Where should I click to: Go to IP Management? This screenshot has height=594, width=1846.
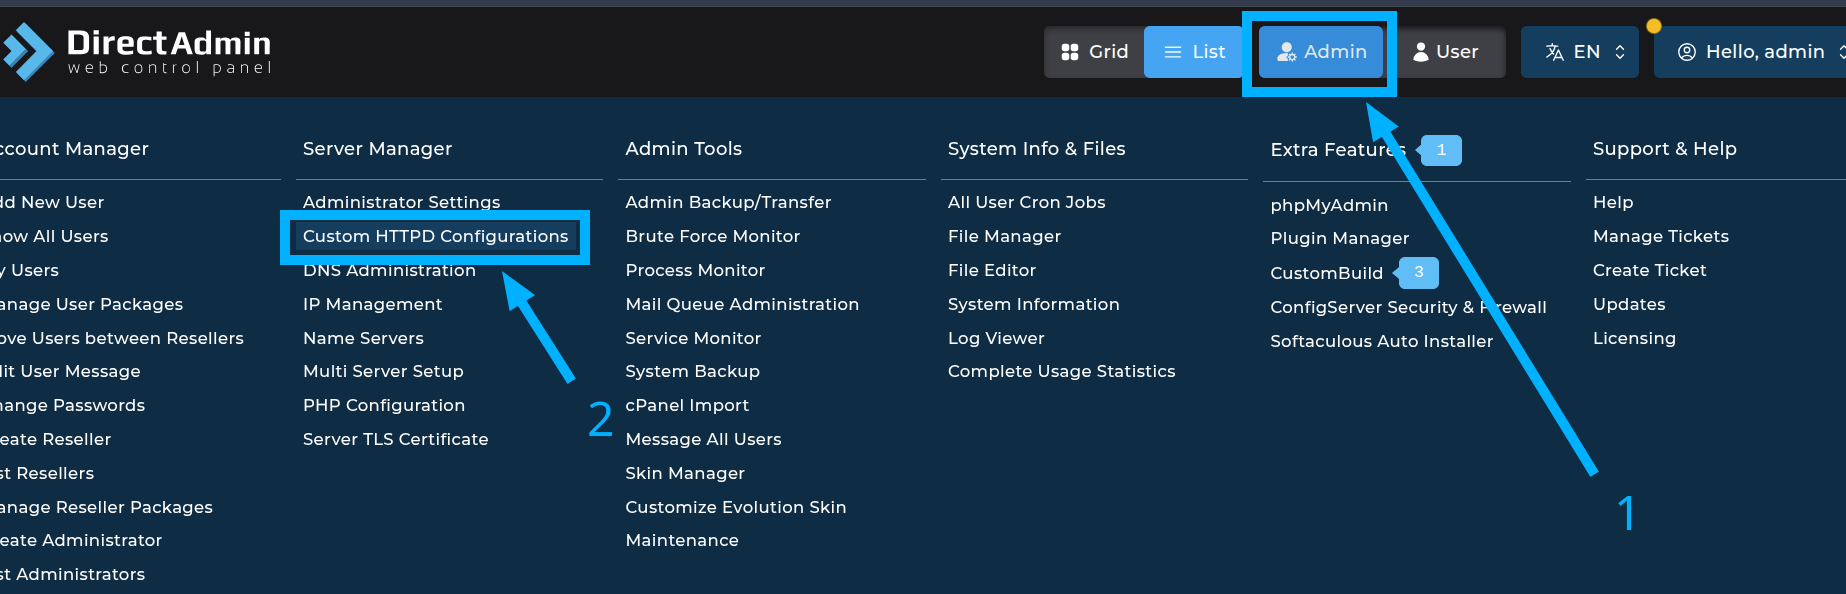[x=372, y=304]
